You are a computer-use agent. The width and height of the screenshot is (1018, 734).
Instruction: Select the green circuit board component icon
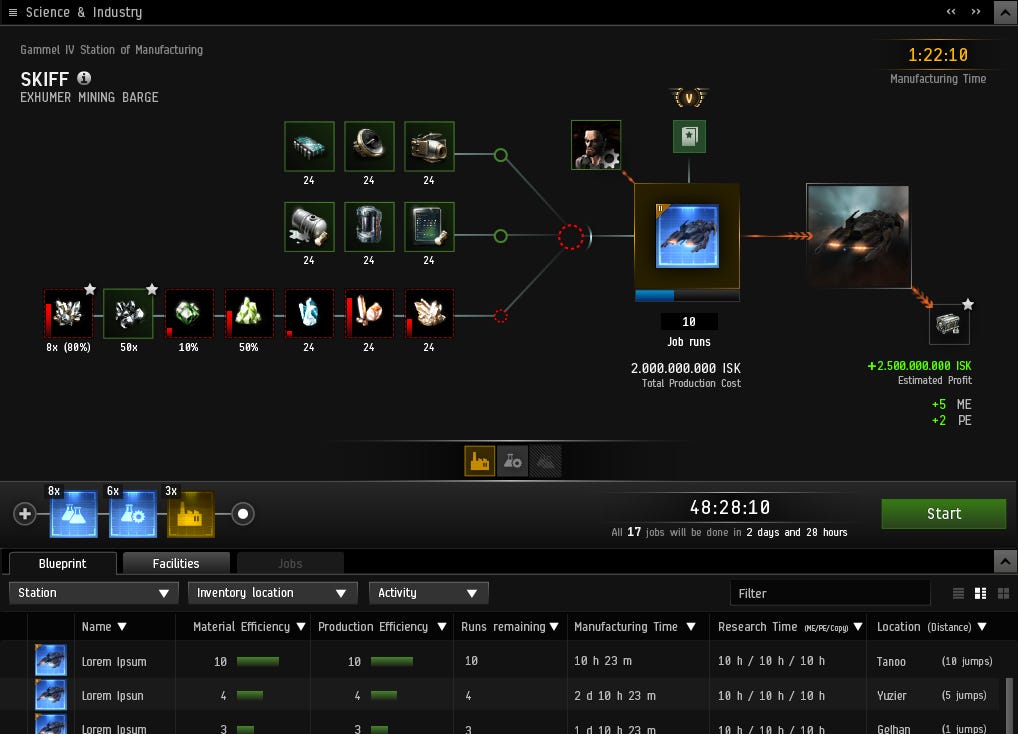429,226
